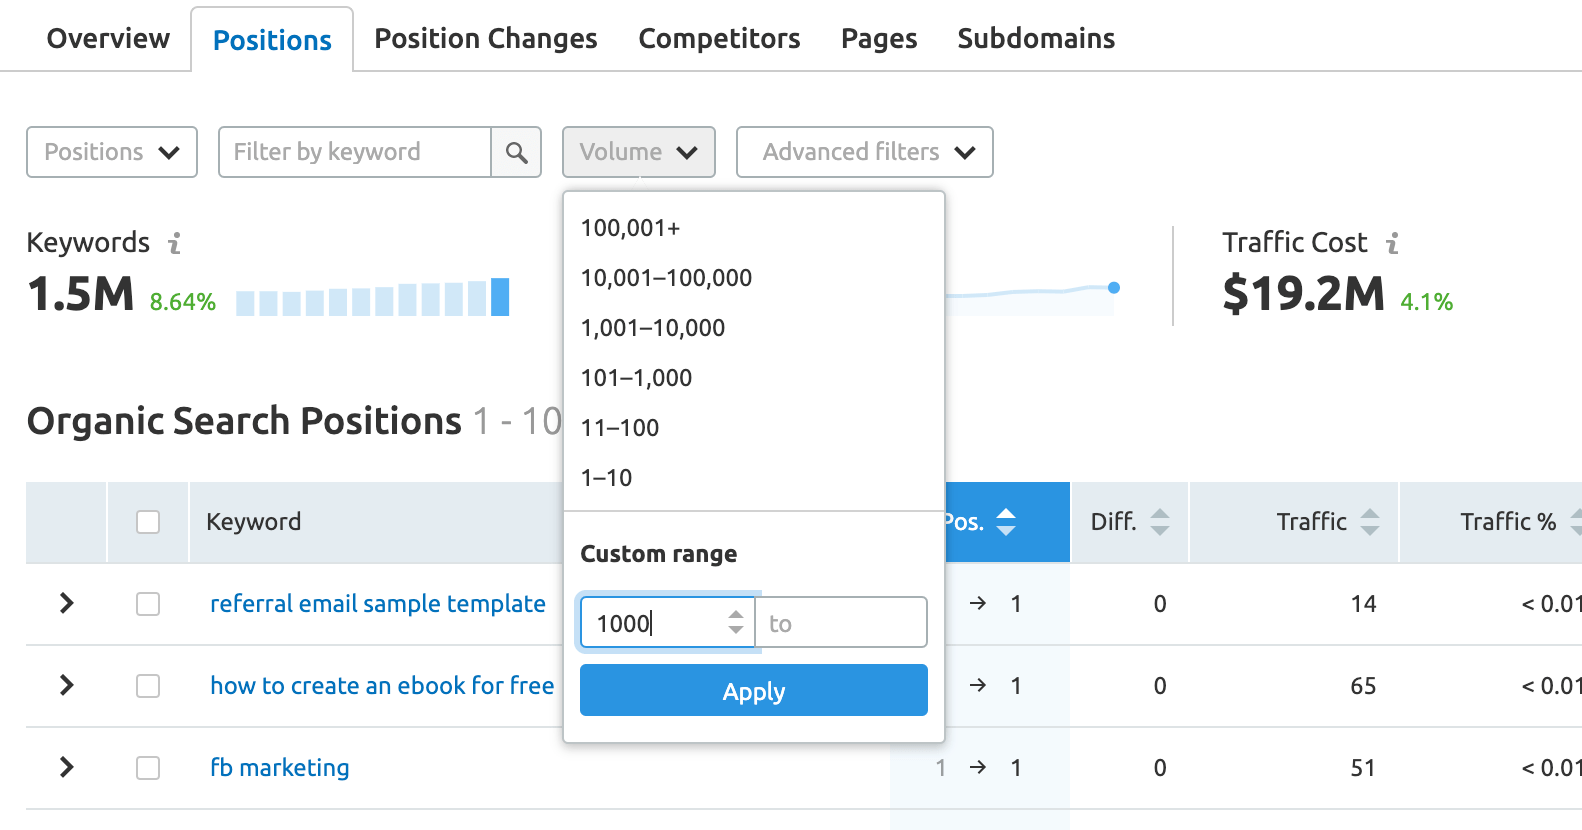Check the 'referral email sample template' row checkbox
The width and height of the screenshot is (1582, 830).
[148, 604]
